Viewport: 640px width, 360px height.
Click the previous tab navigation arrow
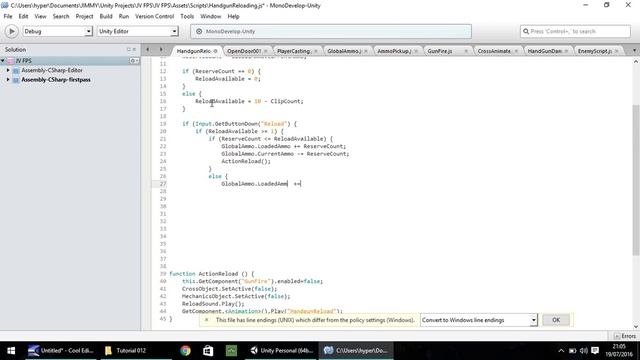point(148,49)
